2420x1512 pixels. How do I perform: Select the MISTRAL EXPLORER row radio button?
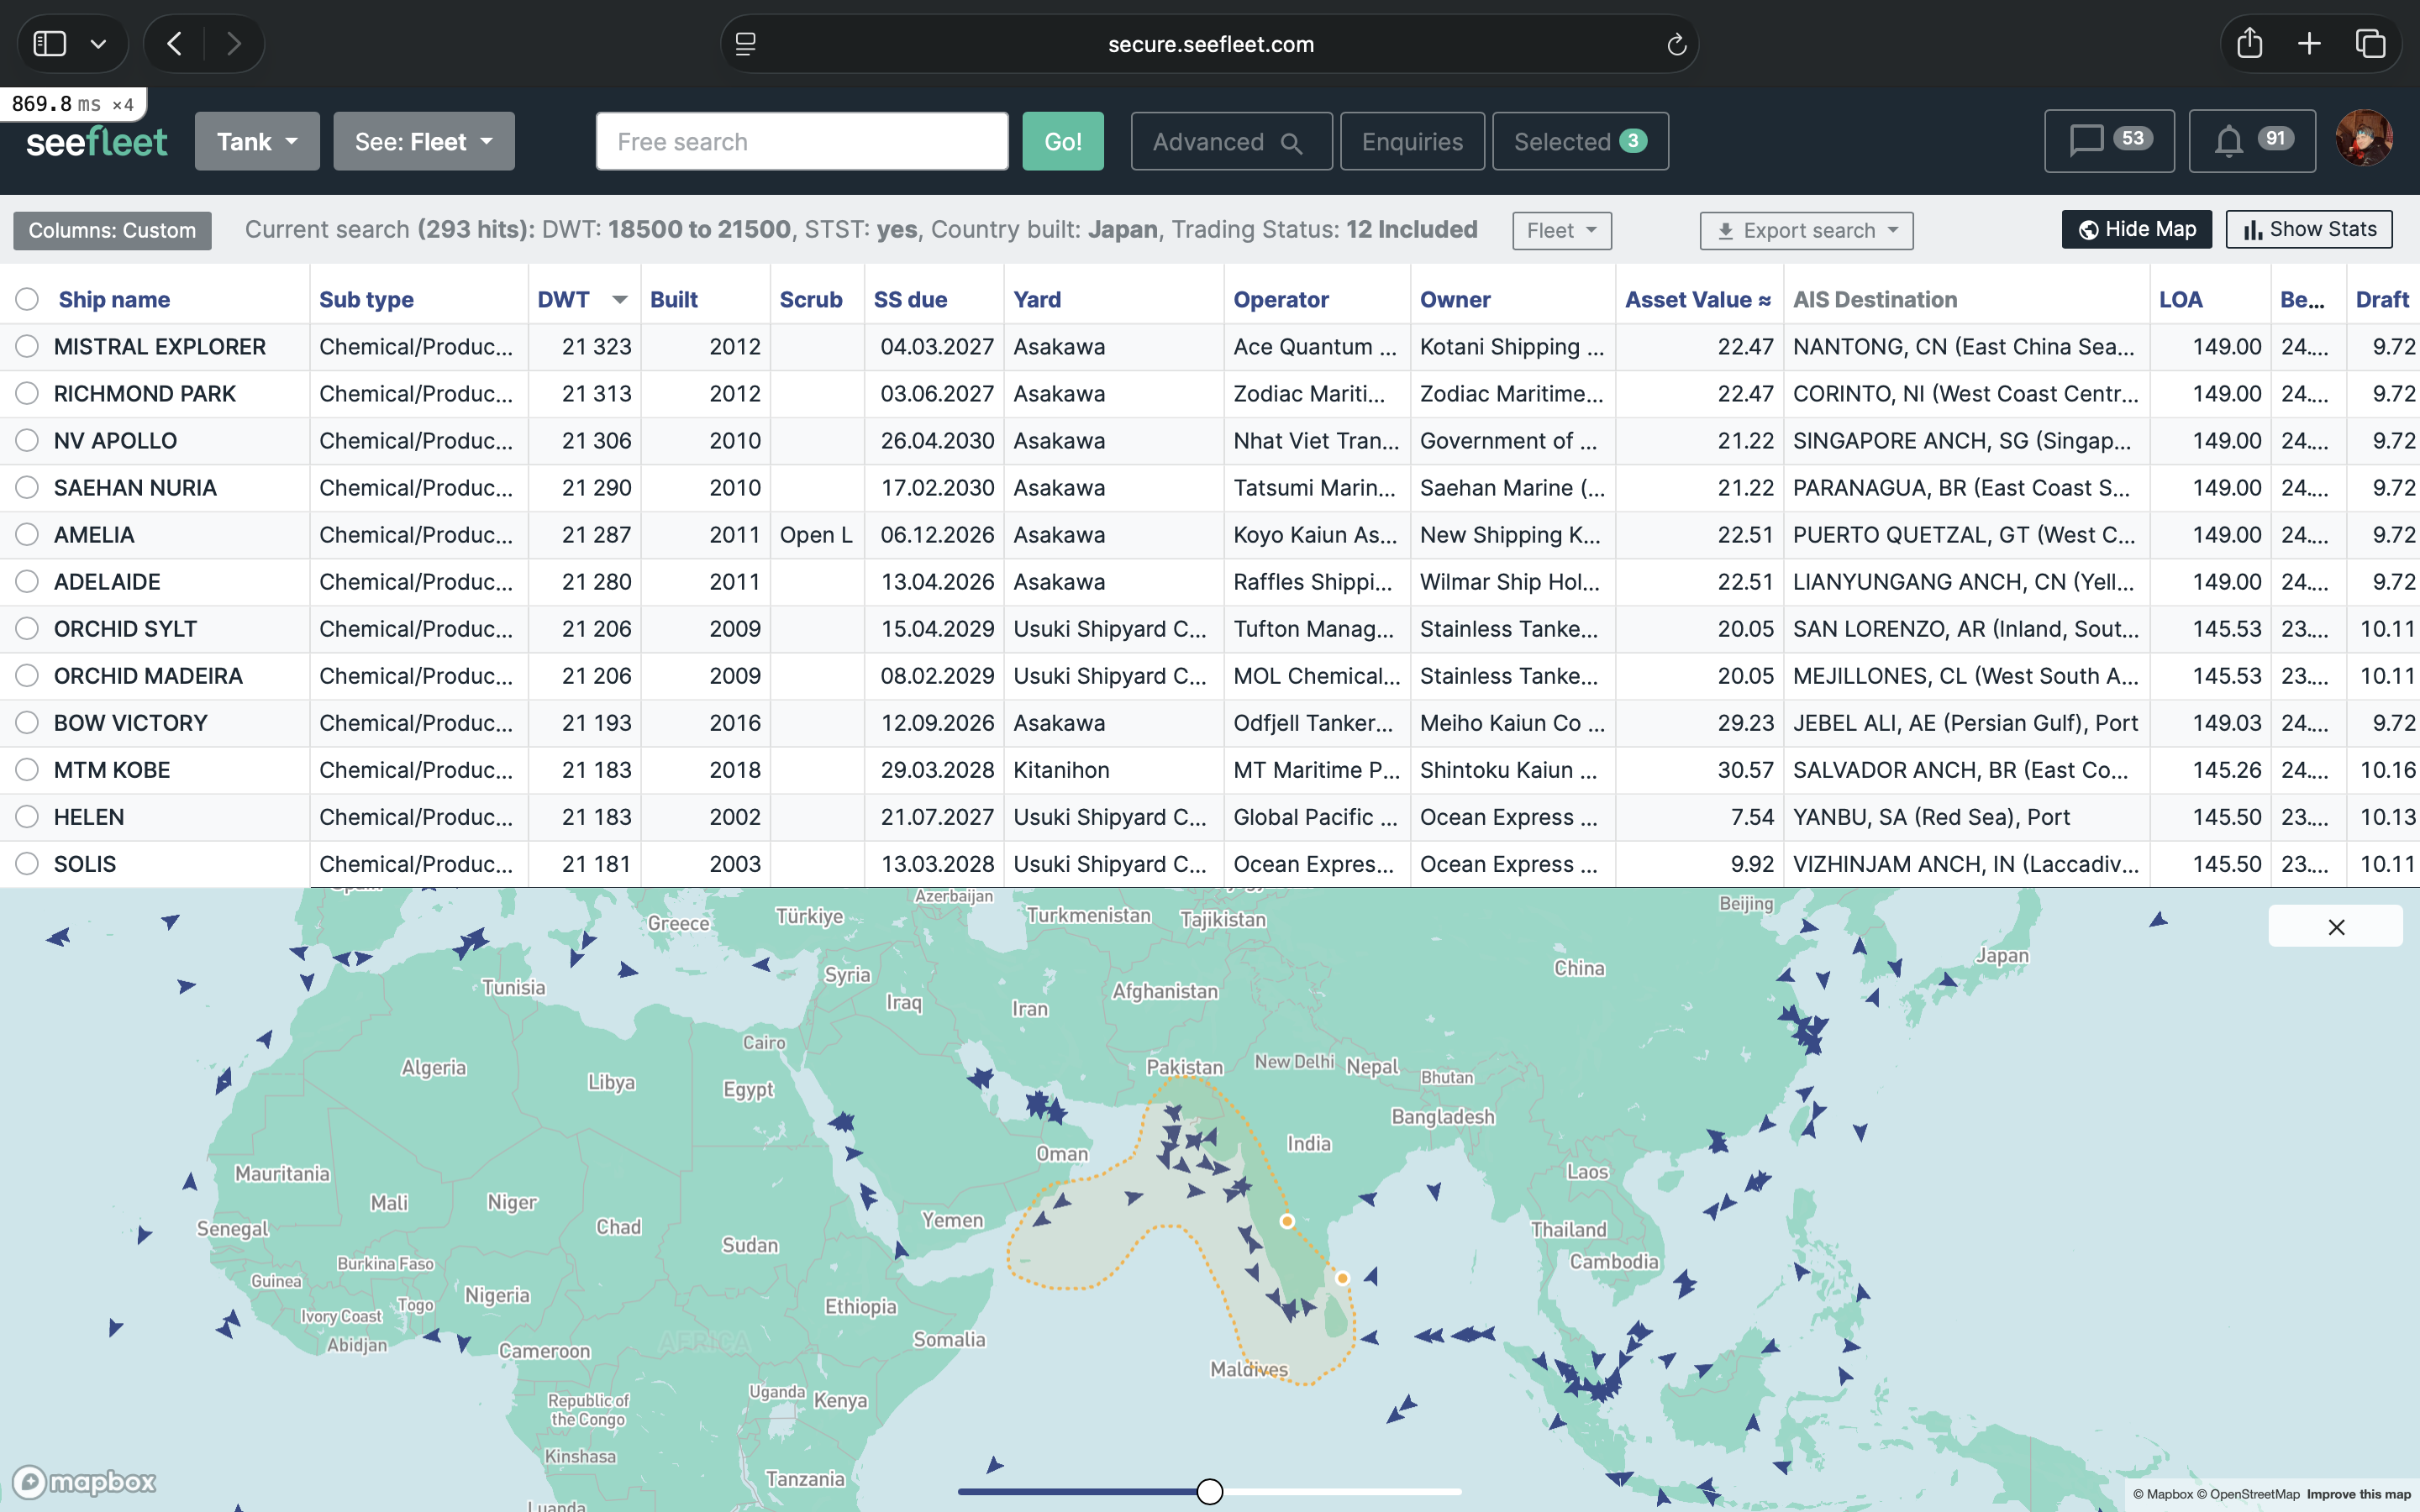(27, 346)
